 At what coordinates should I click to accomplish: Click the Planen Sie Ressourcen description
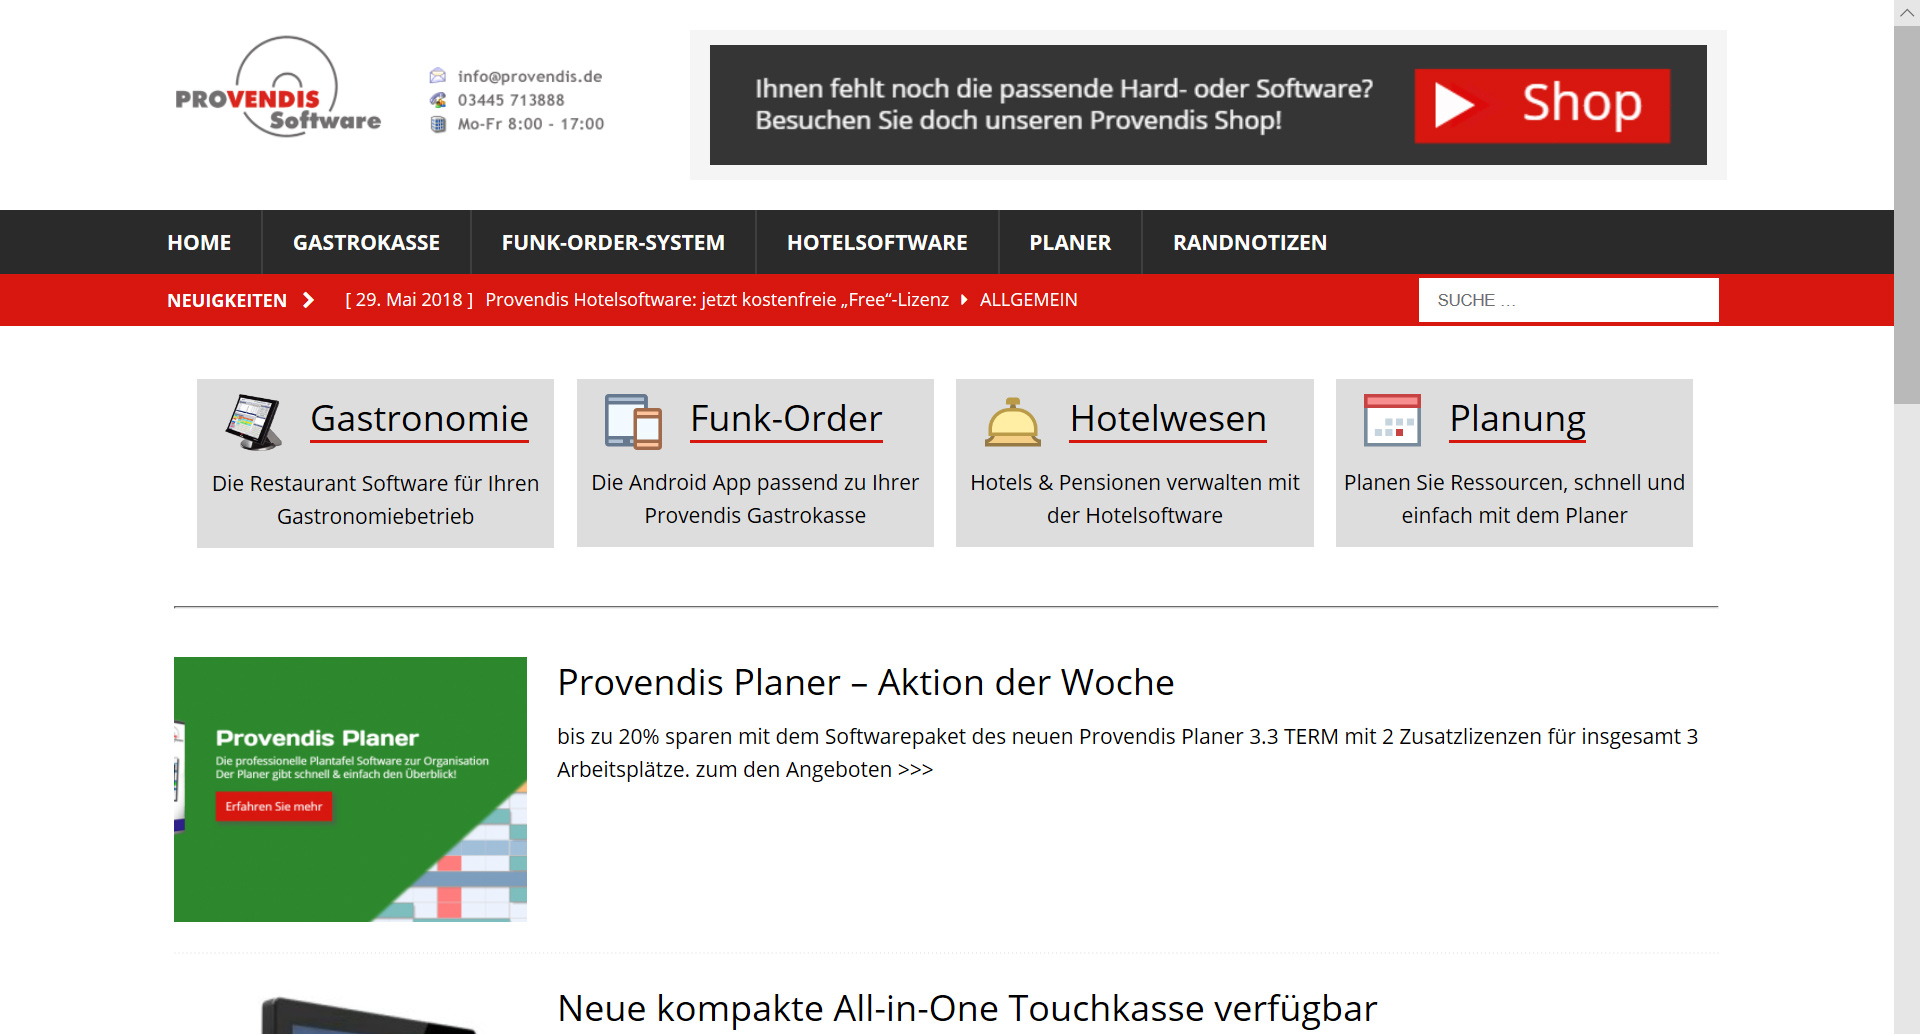(x=1514, y=498)
